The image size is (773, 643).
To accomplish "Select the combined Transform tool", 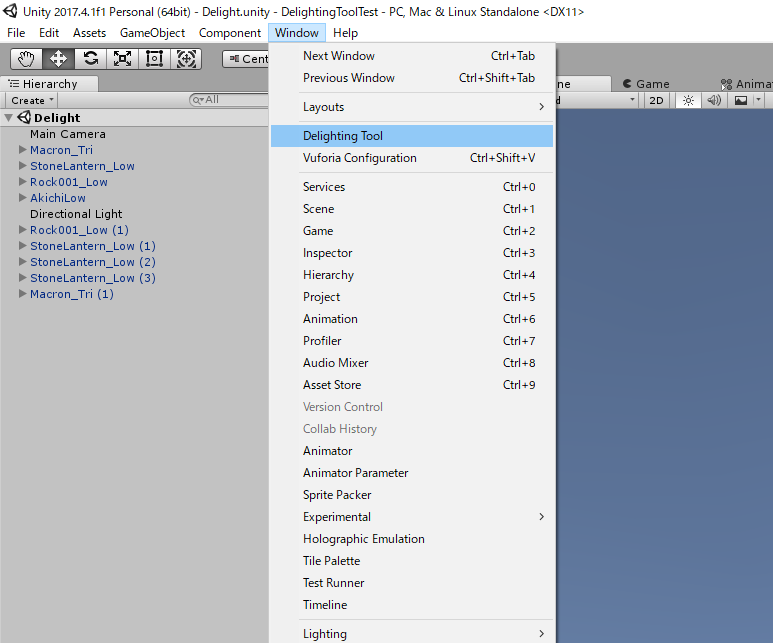I will 186,59.
